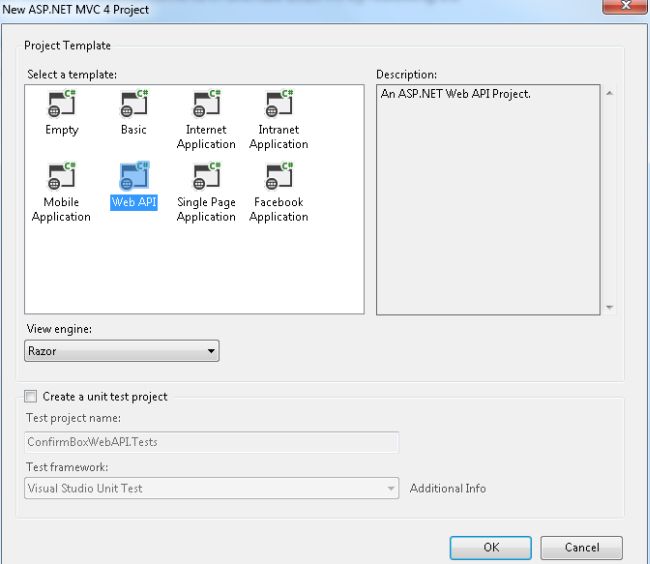Viewport: 650px width, 564px height.
Task: Open the Visual Studio Unit Test framework dropdown
Action: (x=211, y=488)
